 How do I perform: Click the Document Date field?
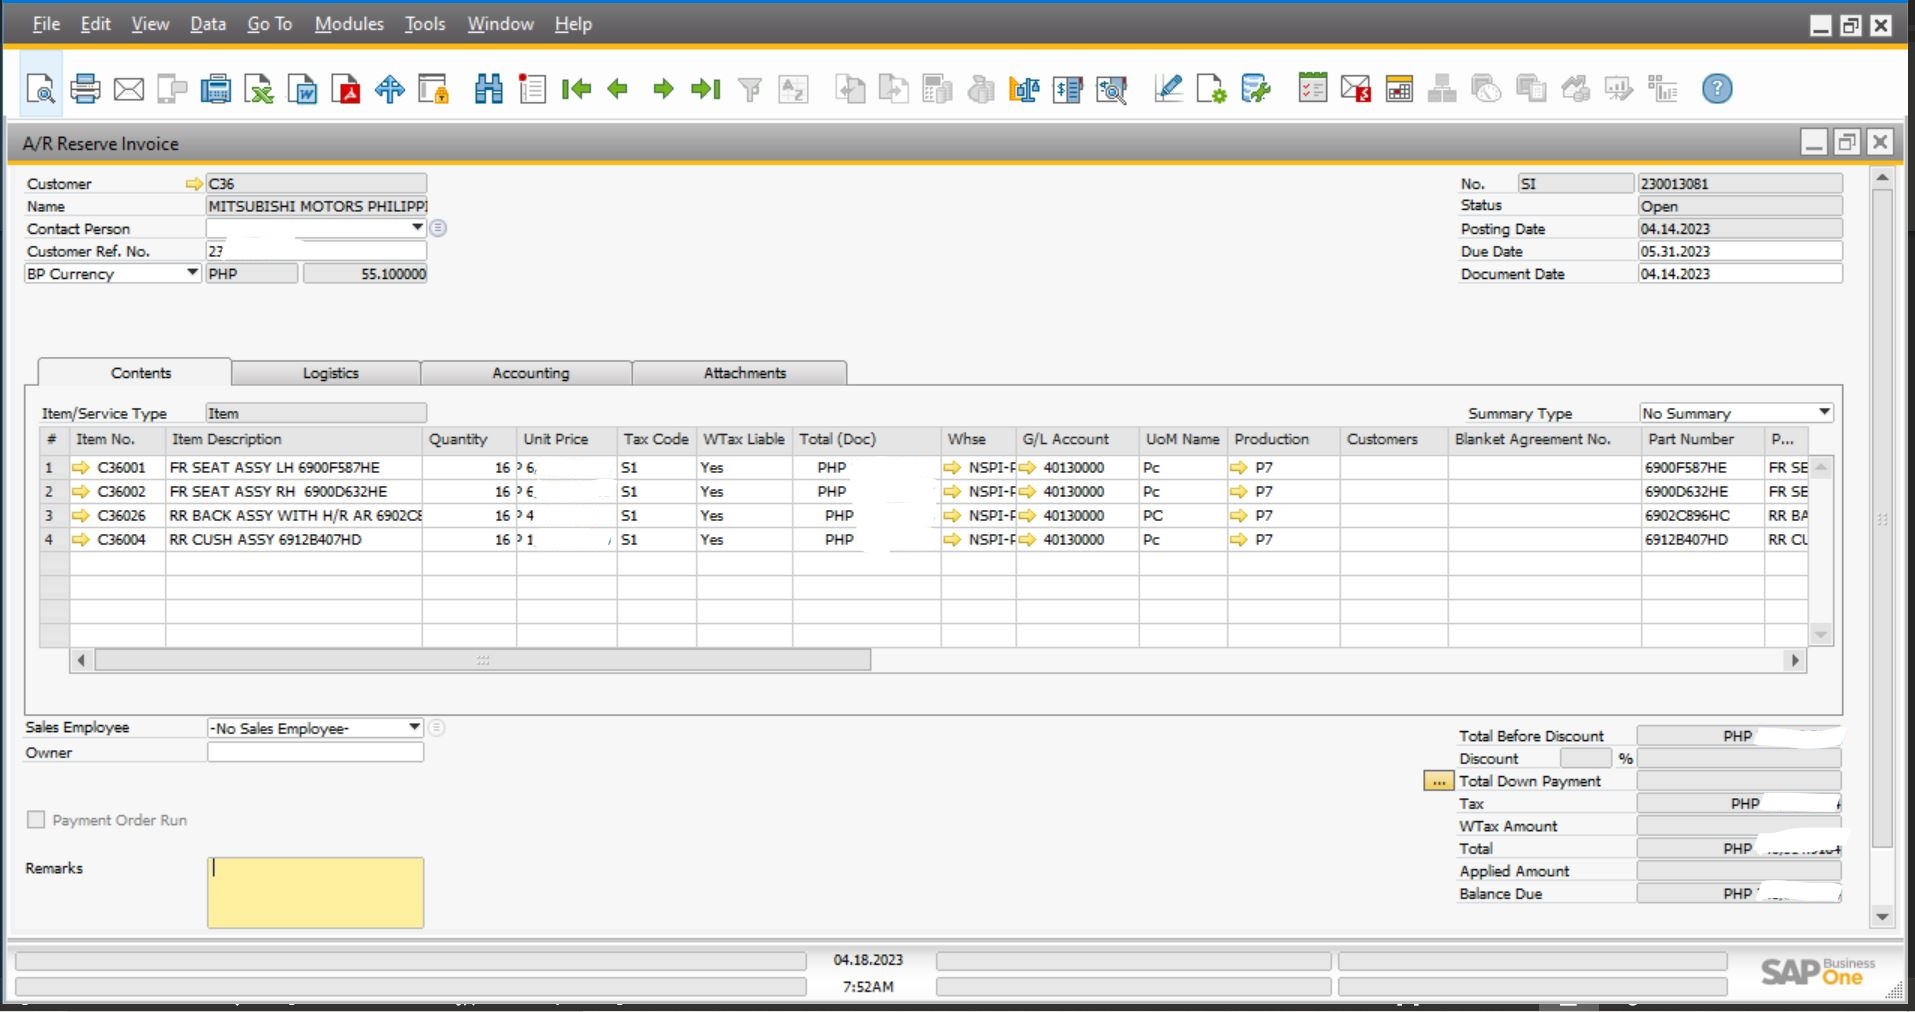(x=1739, y=273)
